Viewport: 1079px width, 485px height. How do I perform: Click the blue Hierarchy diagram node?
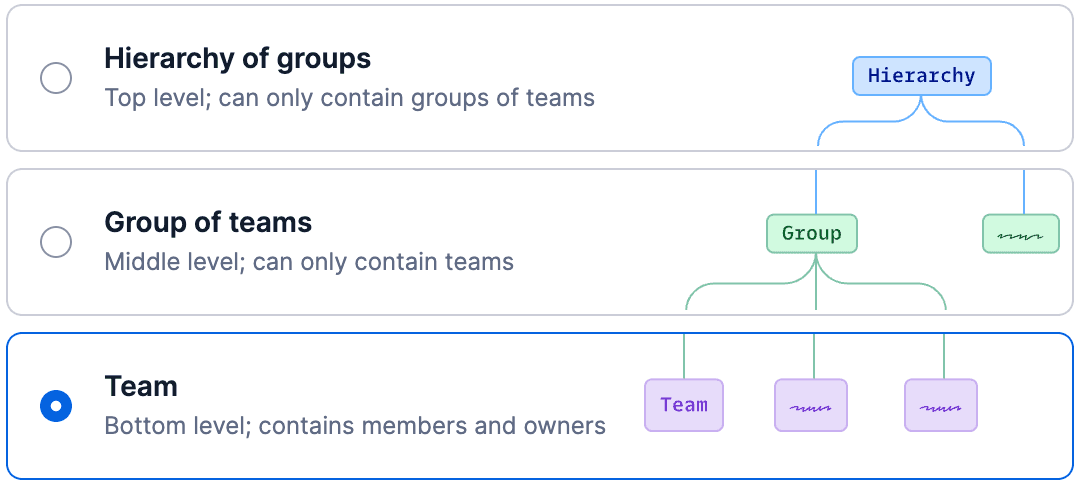click(921, 76)
